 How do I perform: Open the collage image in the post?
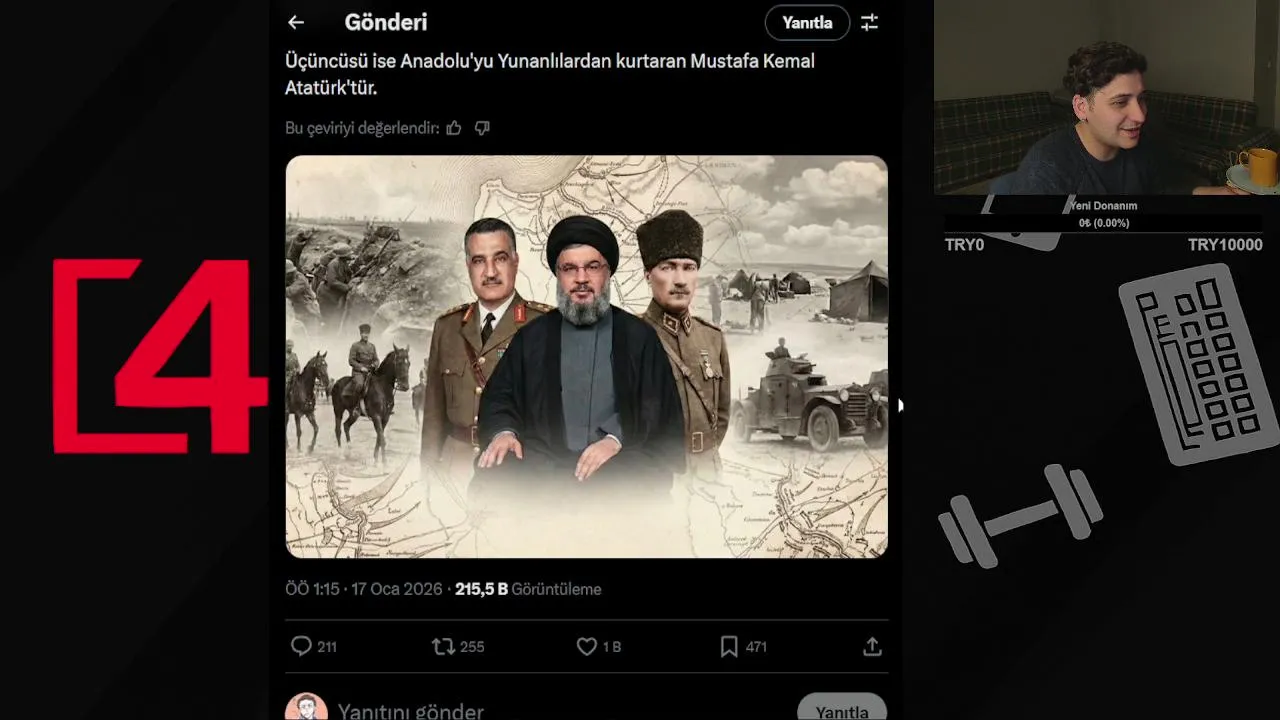586,356
